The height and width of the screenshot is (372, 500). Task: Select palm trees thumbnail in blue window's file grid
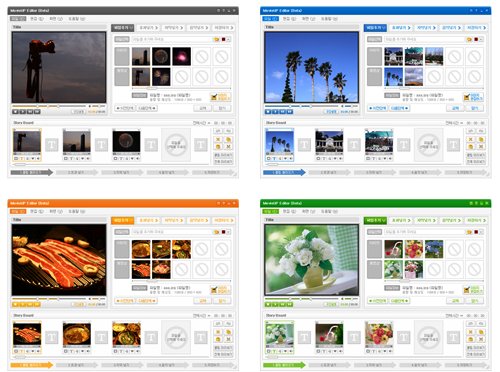pyautogui.click(x=393, y=77)
